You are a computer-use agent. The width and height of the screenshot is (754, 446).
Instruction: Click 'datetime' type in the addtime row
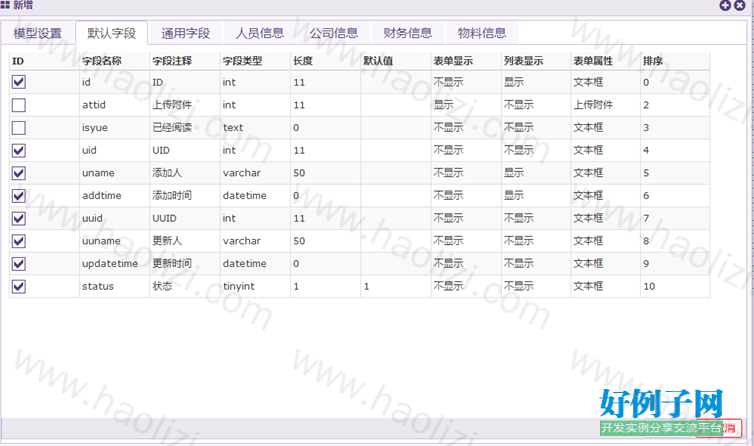[255, 195]
